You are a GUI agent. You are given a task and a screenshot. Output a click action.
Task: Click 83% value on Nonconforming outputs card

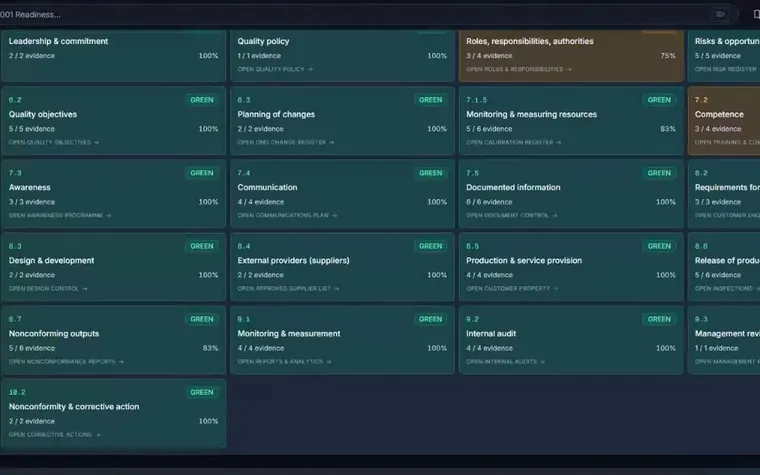click(210, 348)
